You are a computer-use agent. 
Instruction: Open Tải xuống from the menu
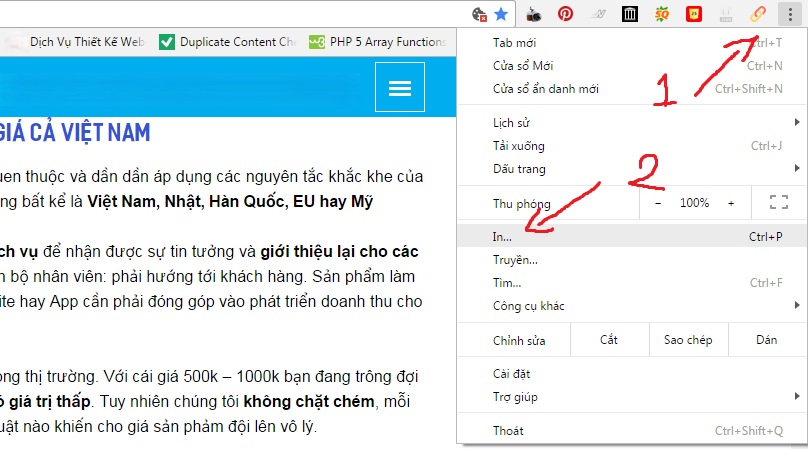(632, 146)
